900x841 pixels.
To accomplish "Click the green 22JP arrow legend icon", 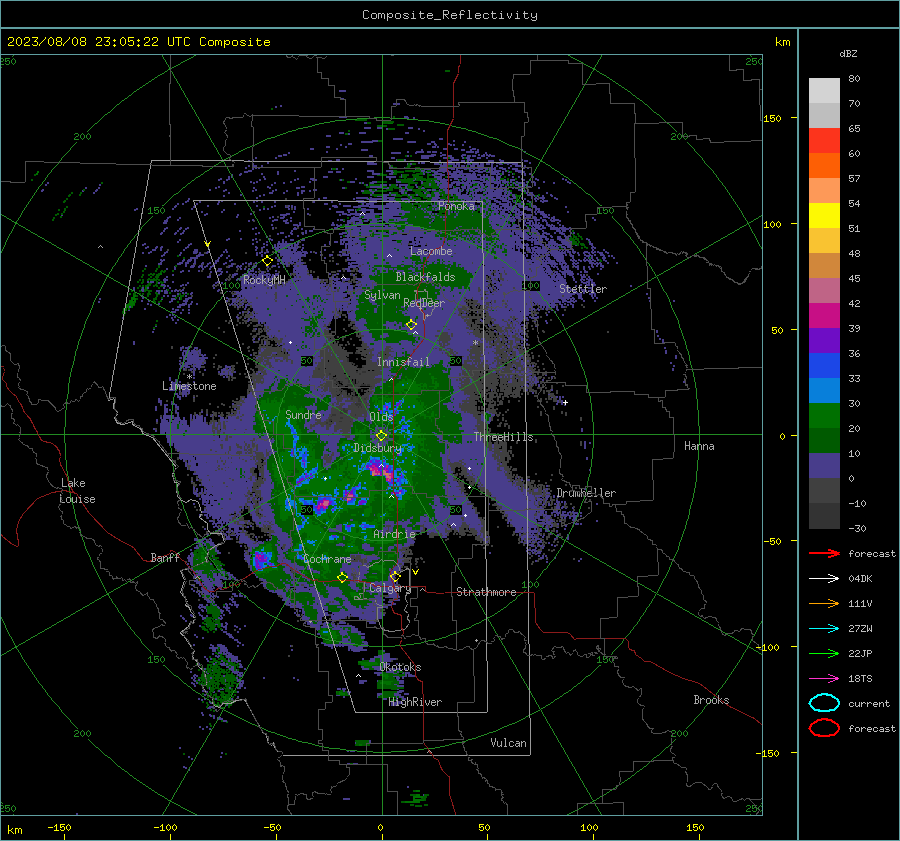I will pyautogui.click(x=824, y=653).
